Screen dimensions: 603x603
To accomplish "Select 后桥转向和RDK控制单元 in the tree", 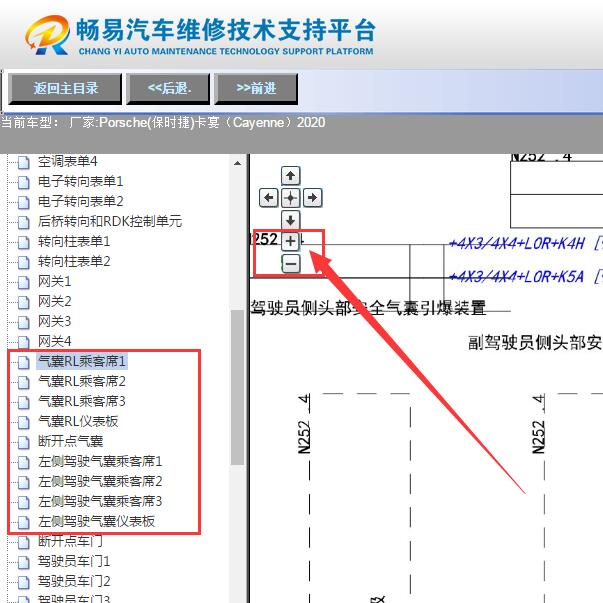I will click(x=110, y=222).
